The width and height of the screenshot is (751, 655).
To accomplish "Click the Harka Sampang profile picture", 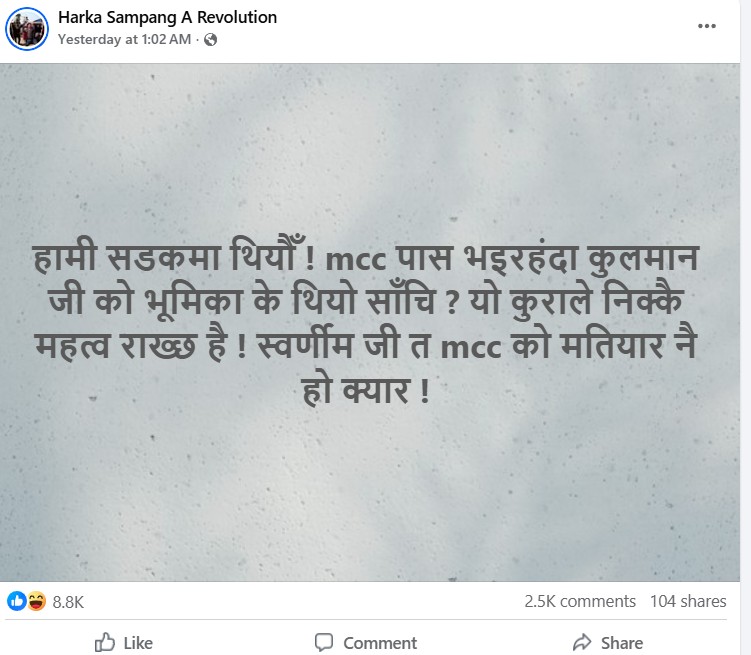I will click(x=27, y=29).
